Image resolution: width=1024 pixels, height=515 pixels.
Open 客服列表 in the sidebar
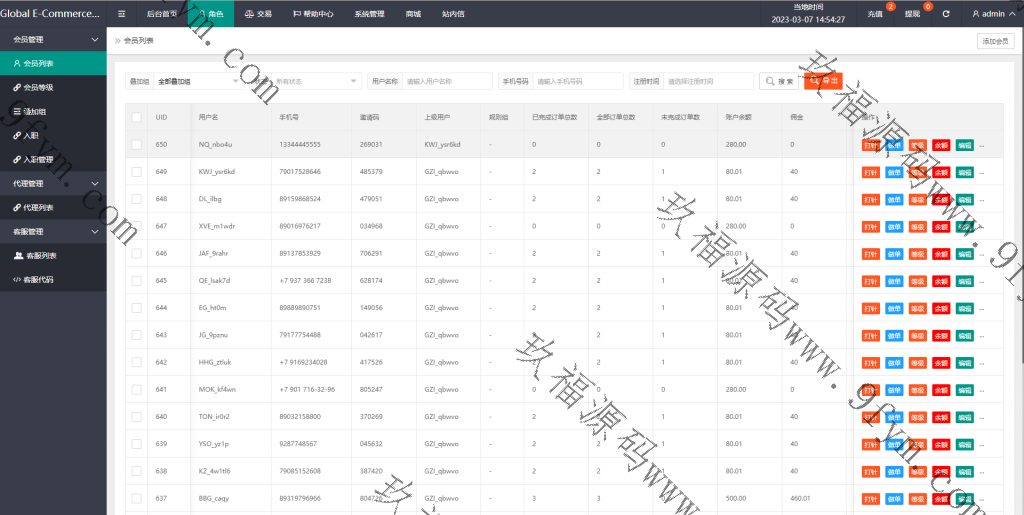tap(40, 255)
